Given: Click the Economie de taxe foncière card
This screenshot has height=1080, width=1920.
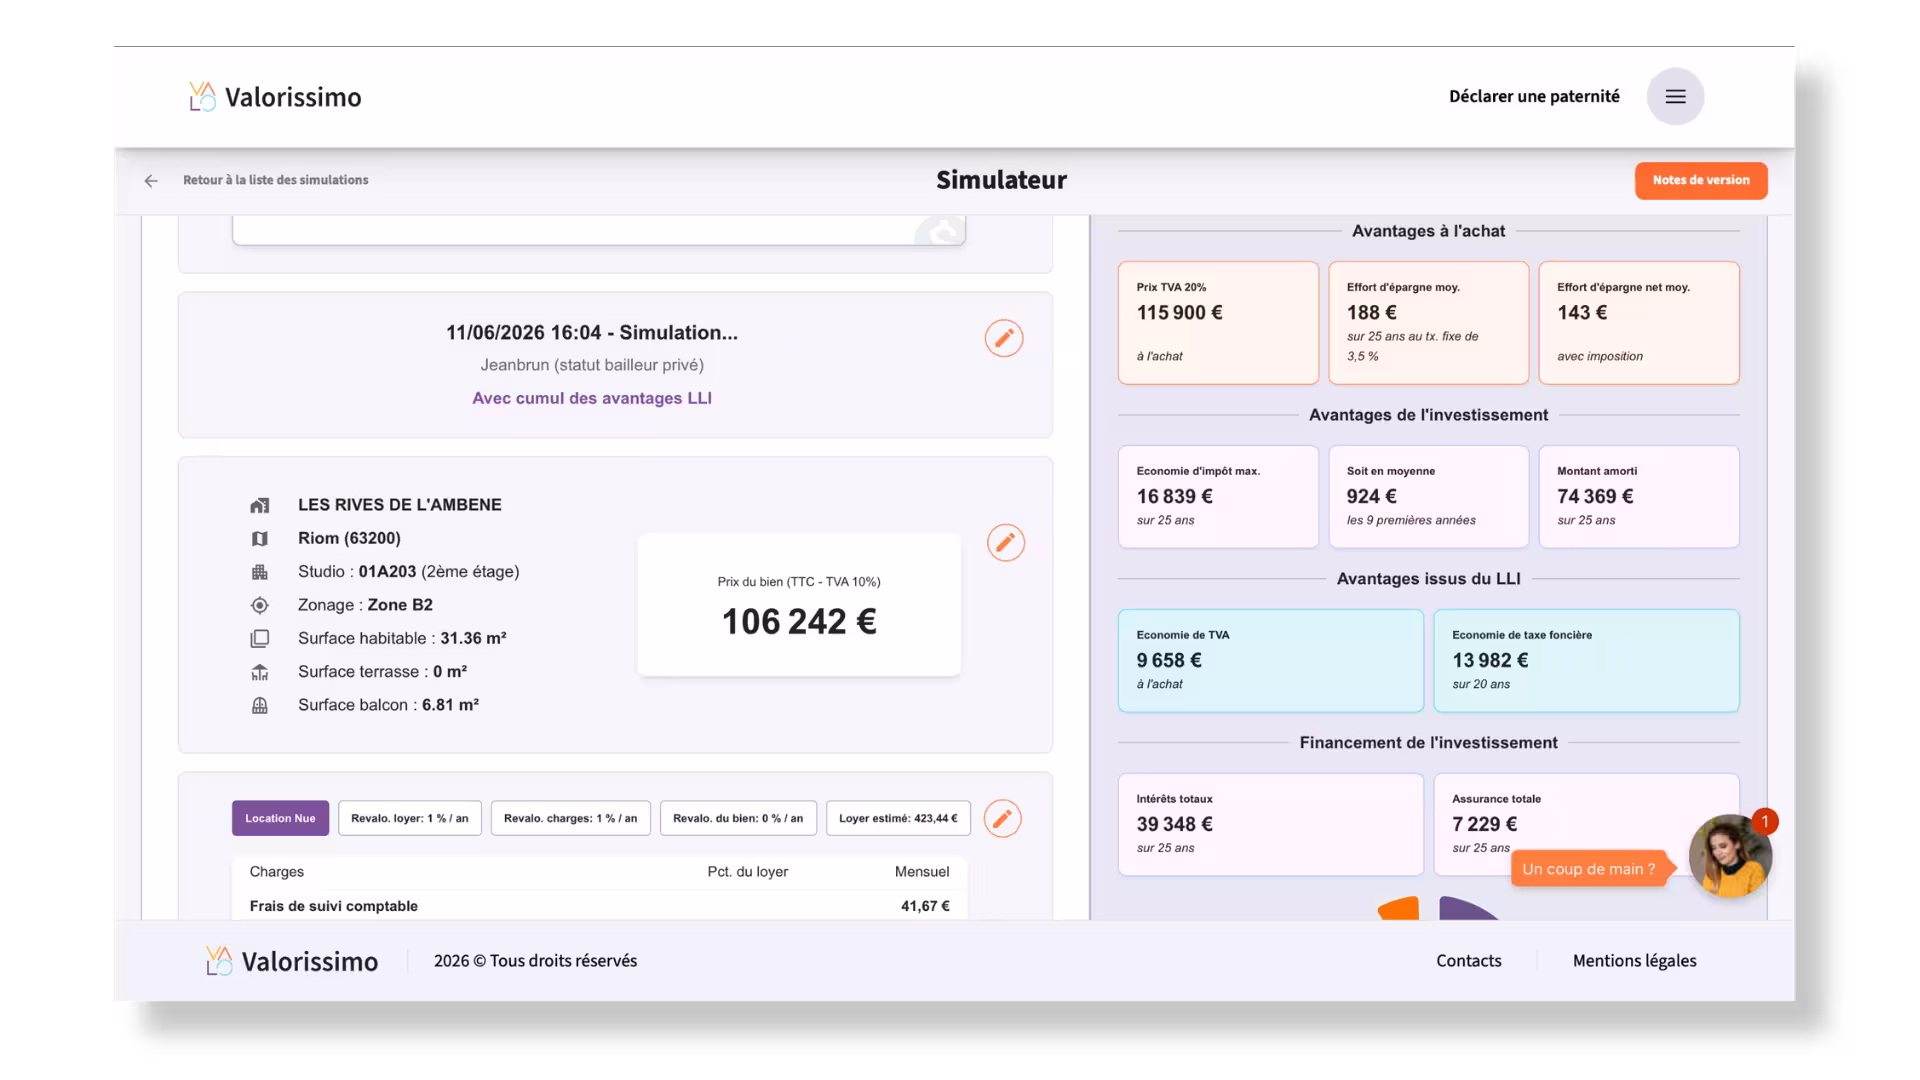Looking at the screenshot, I should point(1587,661).
